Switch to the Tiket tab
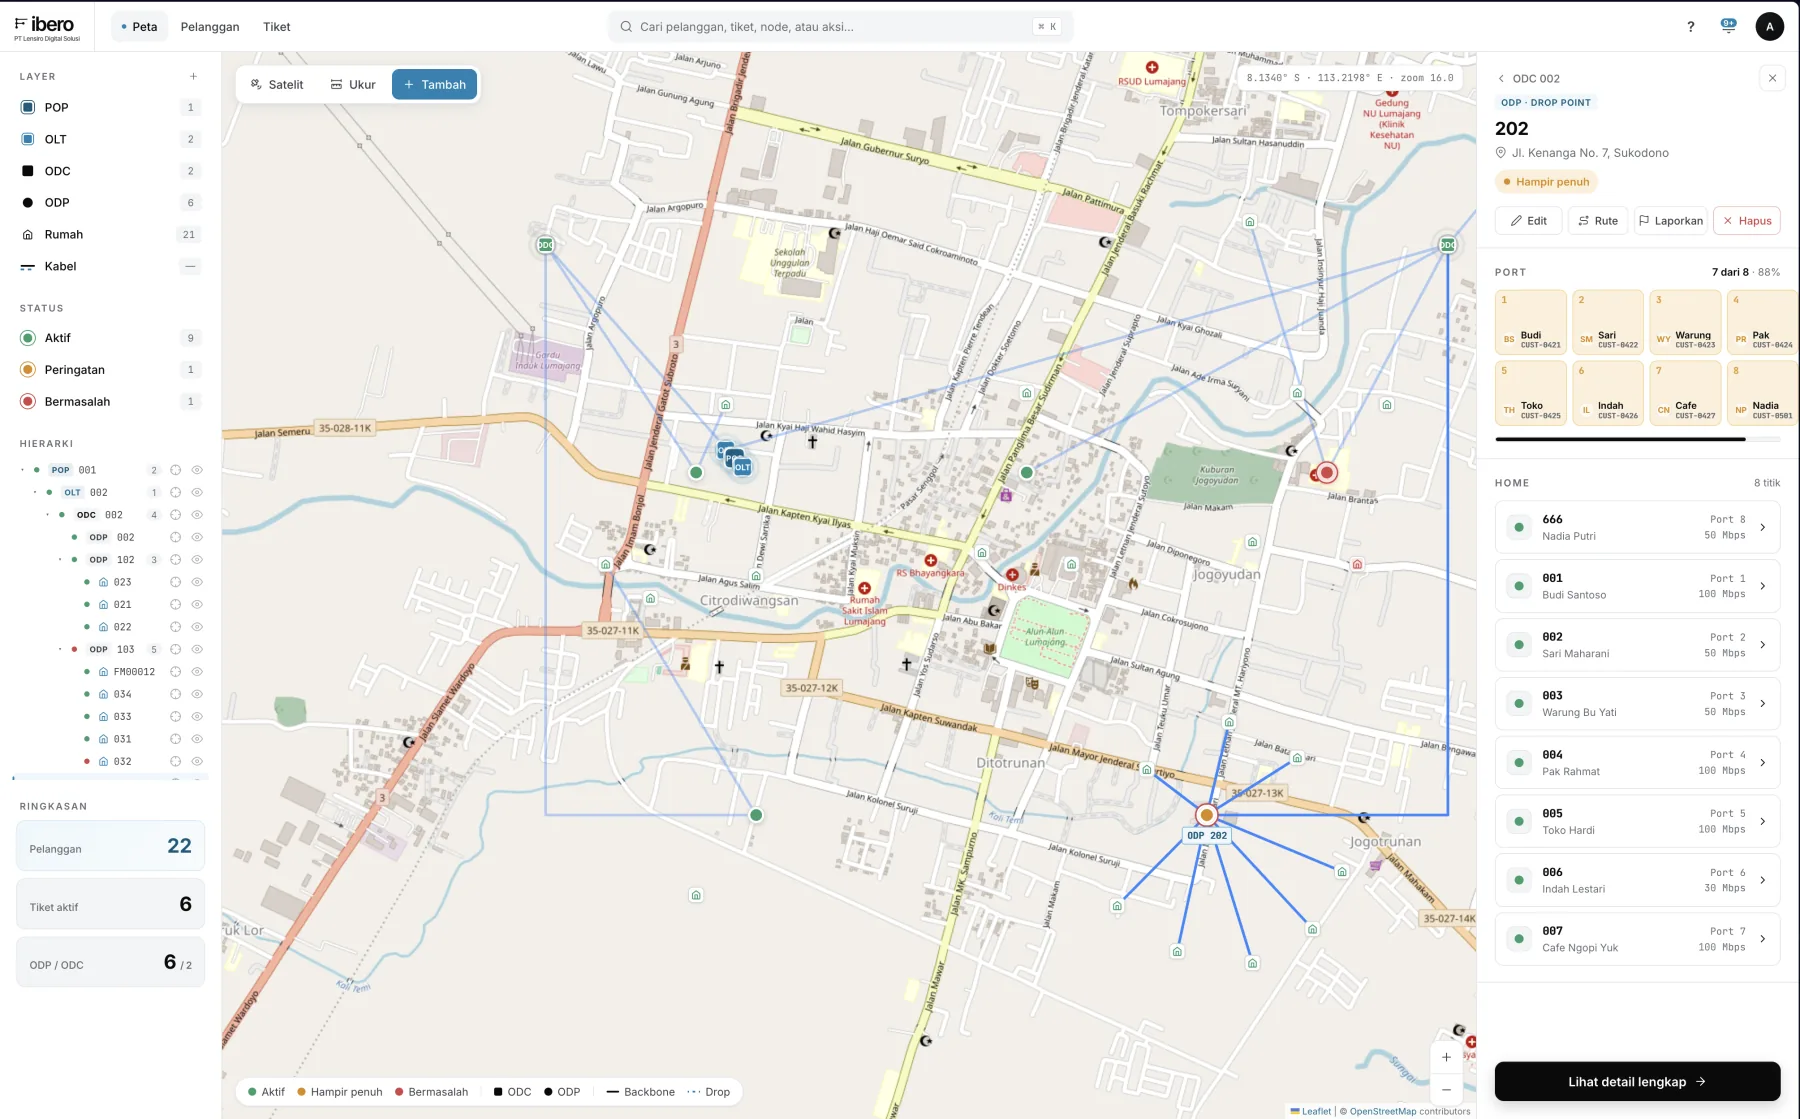Viewport: 1800px width, 1119px height. (x=277, y=27)
